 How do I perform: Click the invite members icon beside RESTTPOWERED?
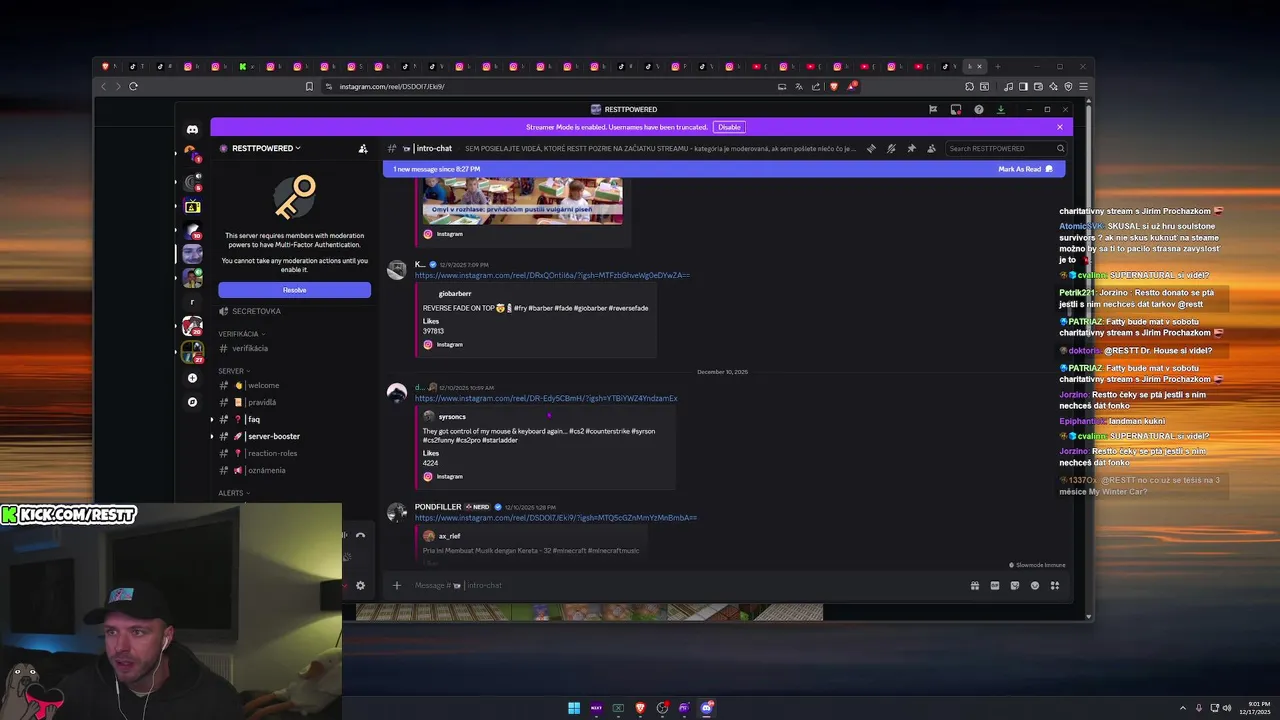pyautogui.click(x=363, y=148)
